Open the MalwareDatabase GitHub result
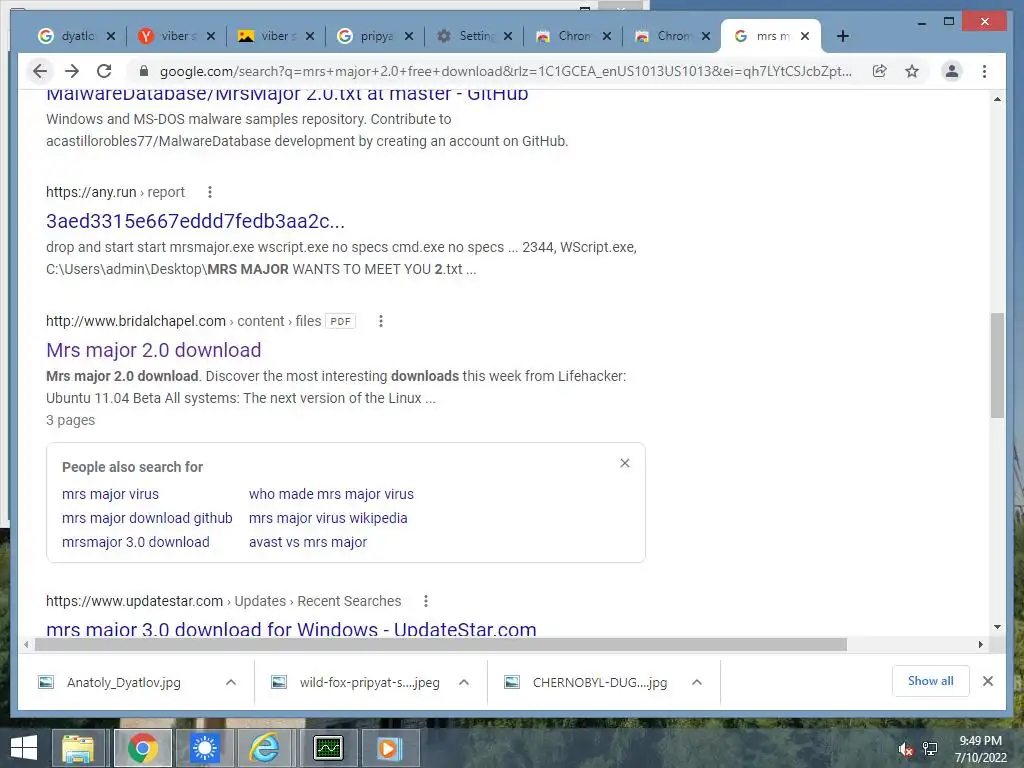This screenshot has width=1024, height=768. [x=287, y=95]
